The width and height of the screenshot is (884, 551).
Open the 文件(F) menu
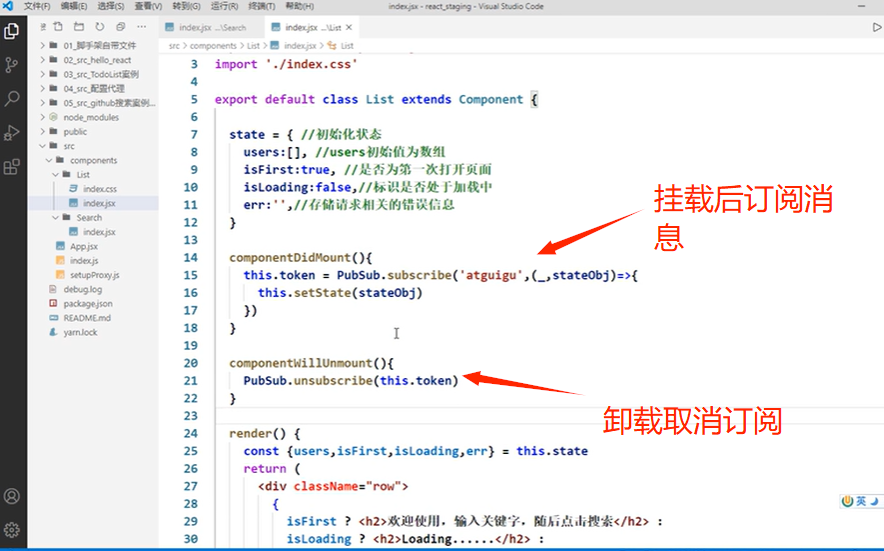tap(37, 6)
